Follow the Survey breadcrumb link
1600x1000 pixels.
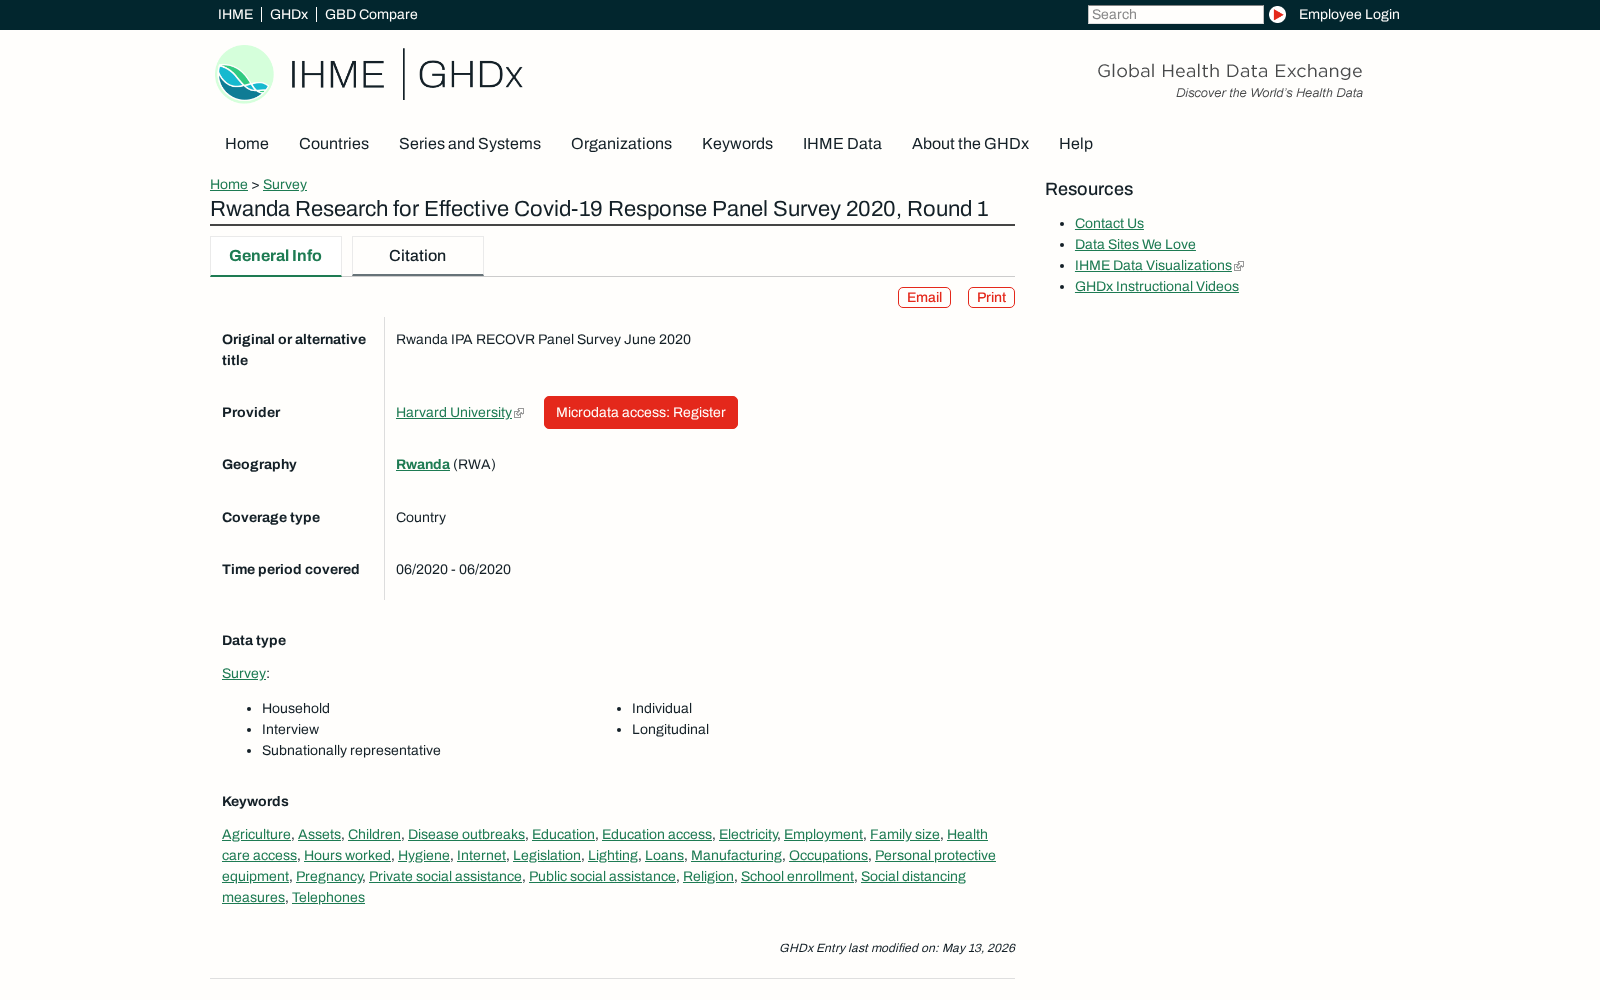[x=285, y=185]
